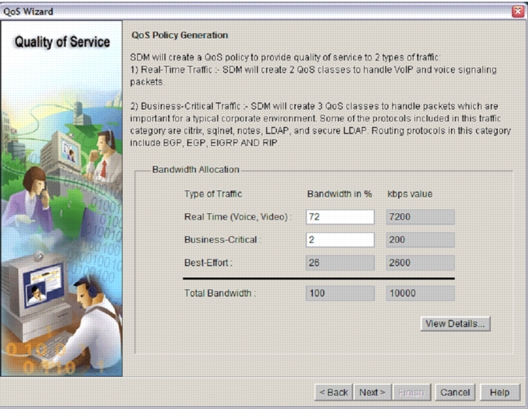Click the Business-Critical kbps value field
The height and width of the screenshot is (411, 530).
click(x=420, y=240)
